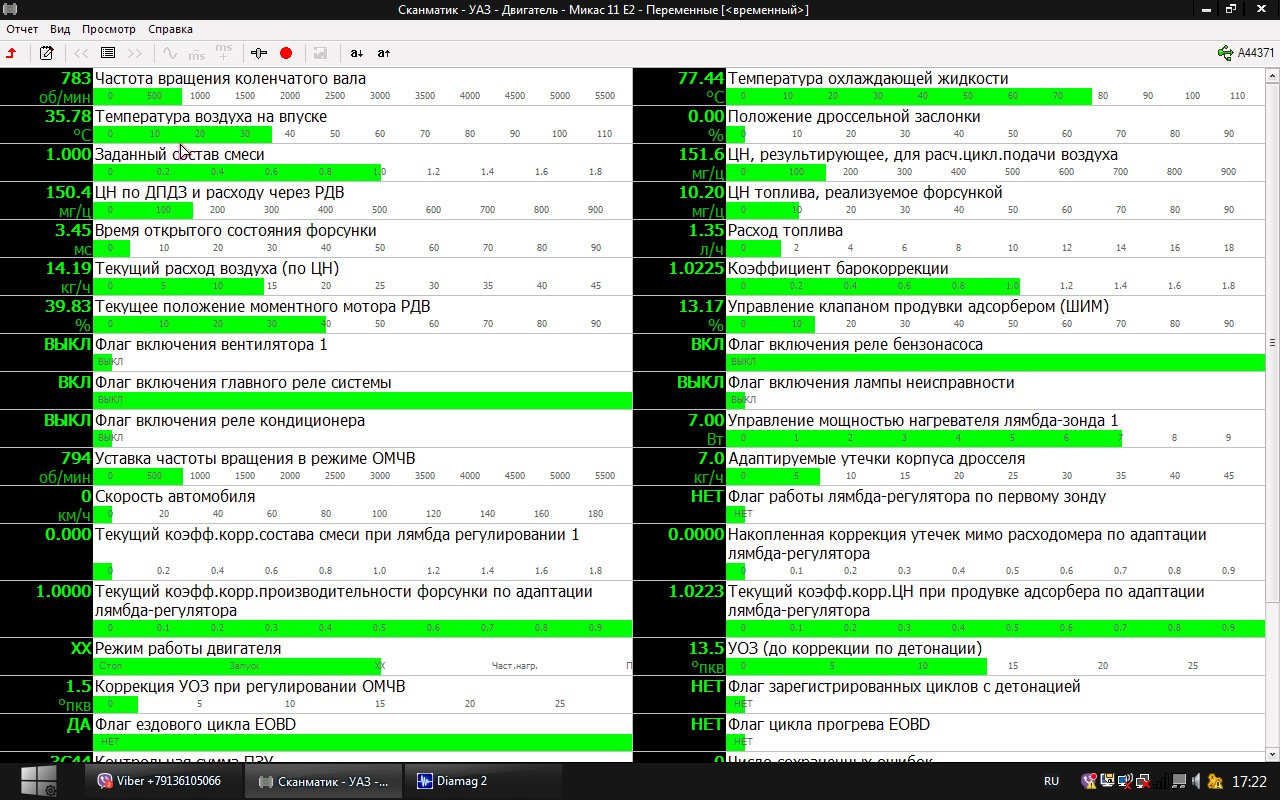Screen dimensions: 1280x800
Task: Select row Флаг включения реле бензонасоса
Action: click(949, 353)
